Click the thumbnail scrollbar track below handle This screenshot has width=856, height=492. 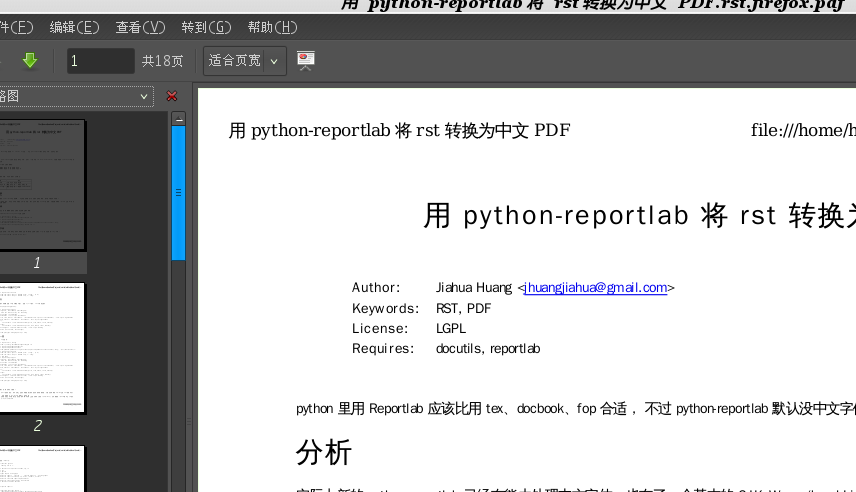[x=179, y=380]
